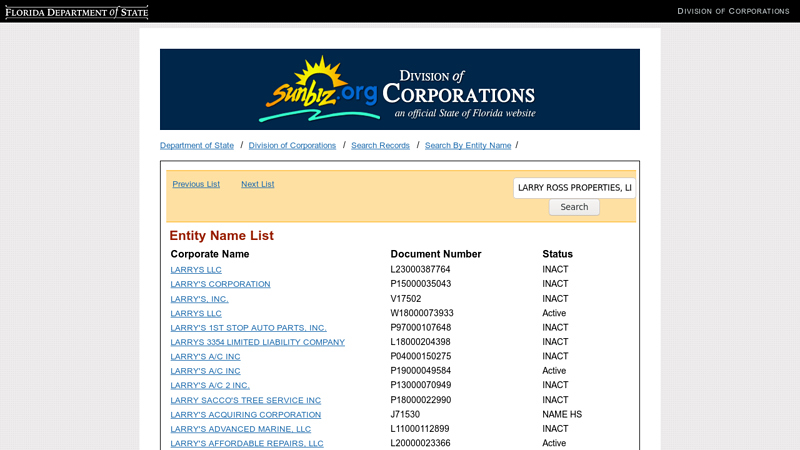Click the NAME HS status
This screenshot has height=450, width=800.
tap(562, 414)
